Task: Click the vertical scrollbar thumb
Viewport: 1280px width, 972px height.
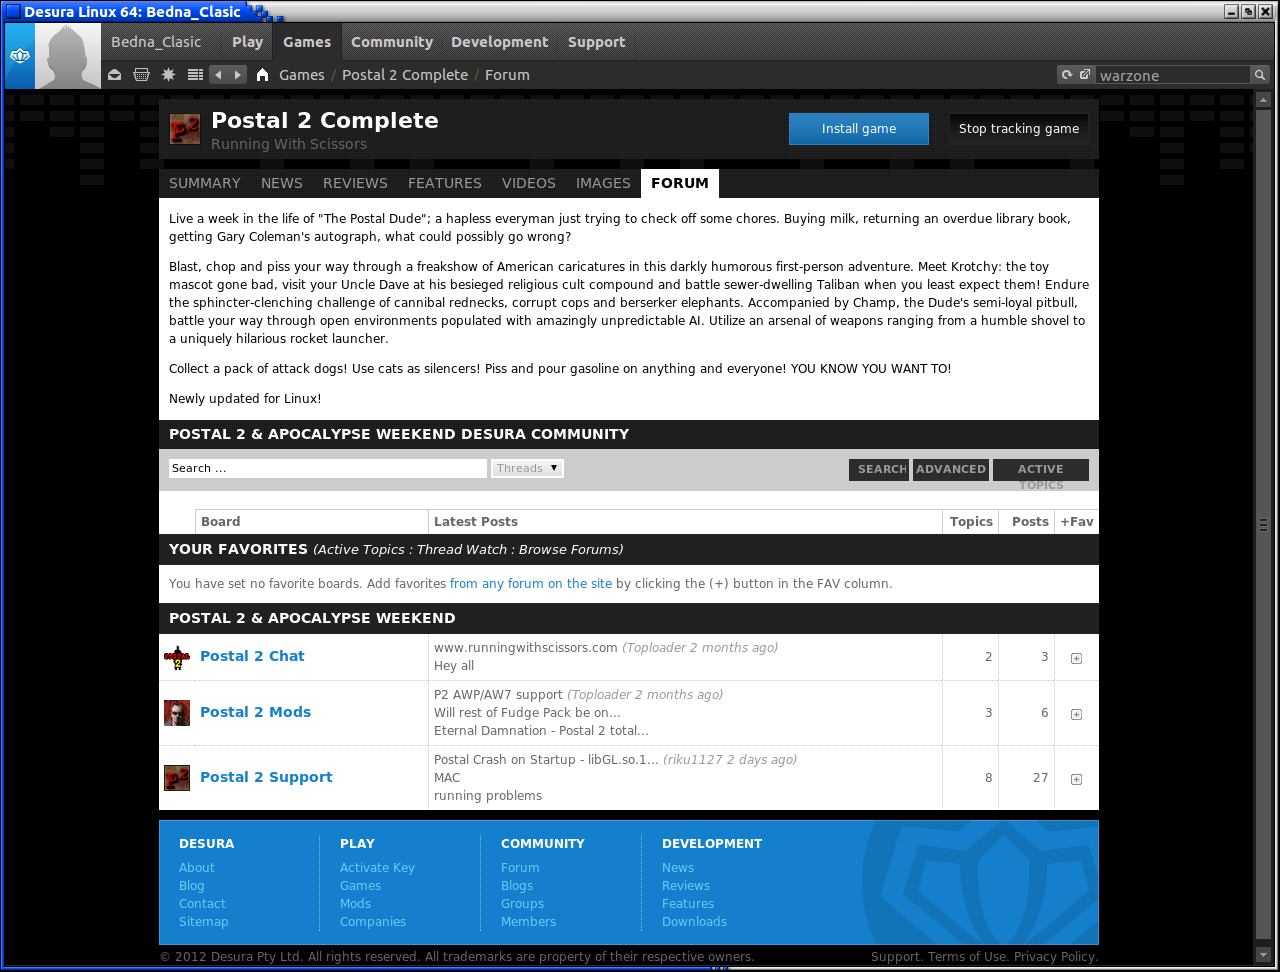Action: [x=1263, y=524]
